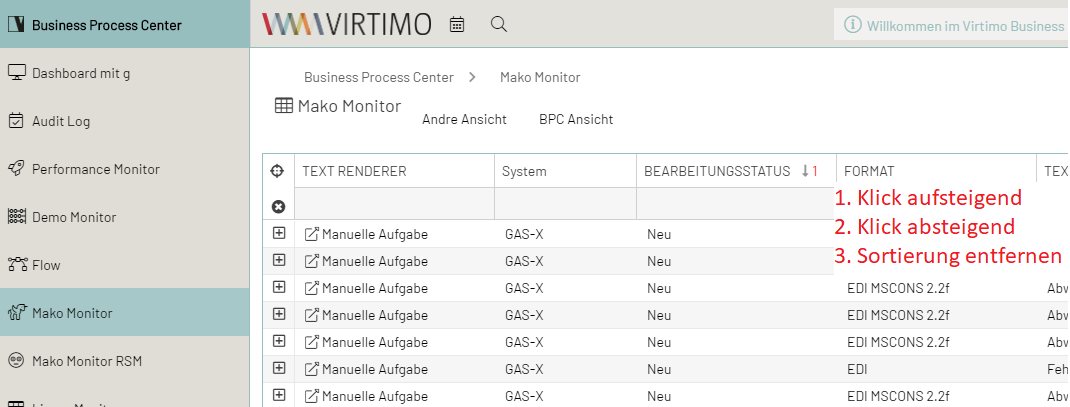Click Business Process Center breadcrumb link

pos(378,77)
